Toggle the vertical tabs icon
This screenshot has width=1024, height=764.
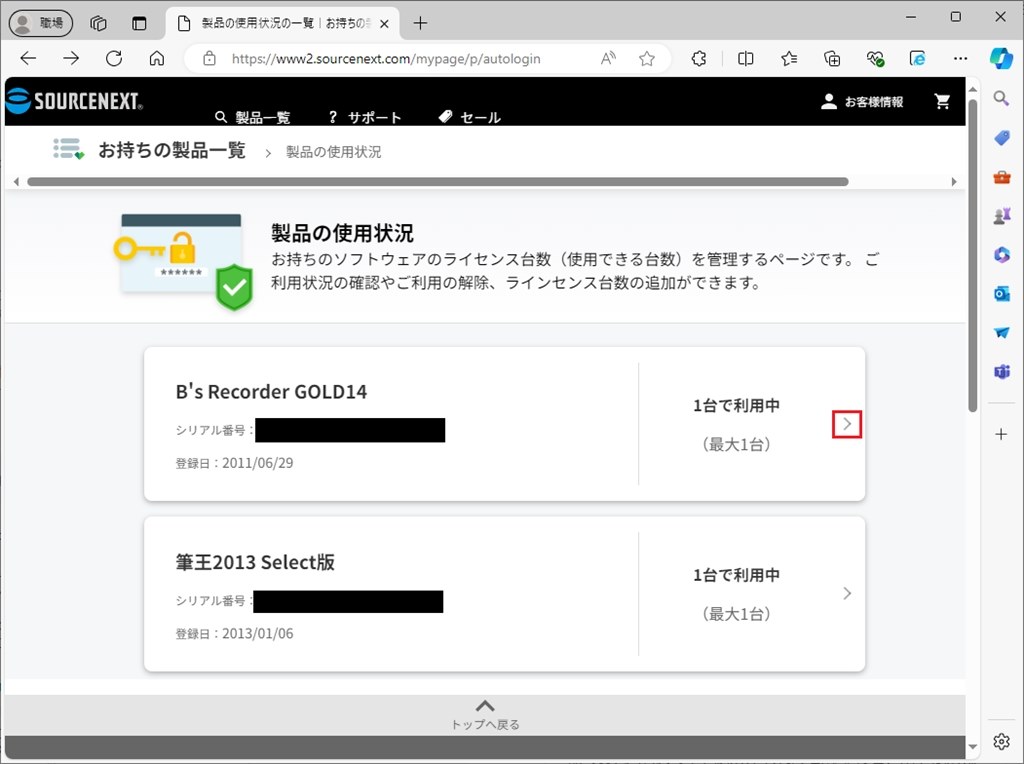[x=139, y=24]
